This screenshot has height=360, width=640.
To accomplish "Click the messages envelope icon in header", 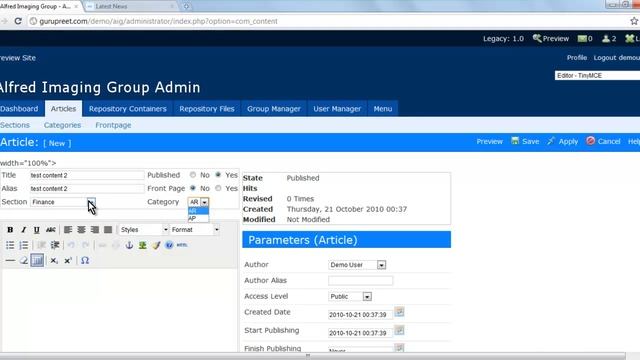I will click(x=582, y=38).
